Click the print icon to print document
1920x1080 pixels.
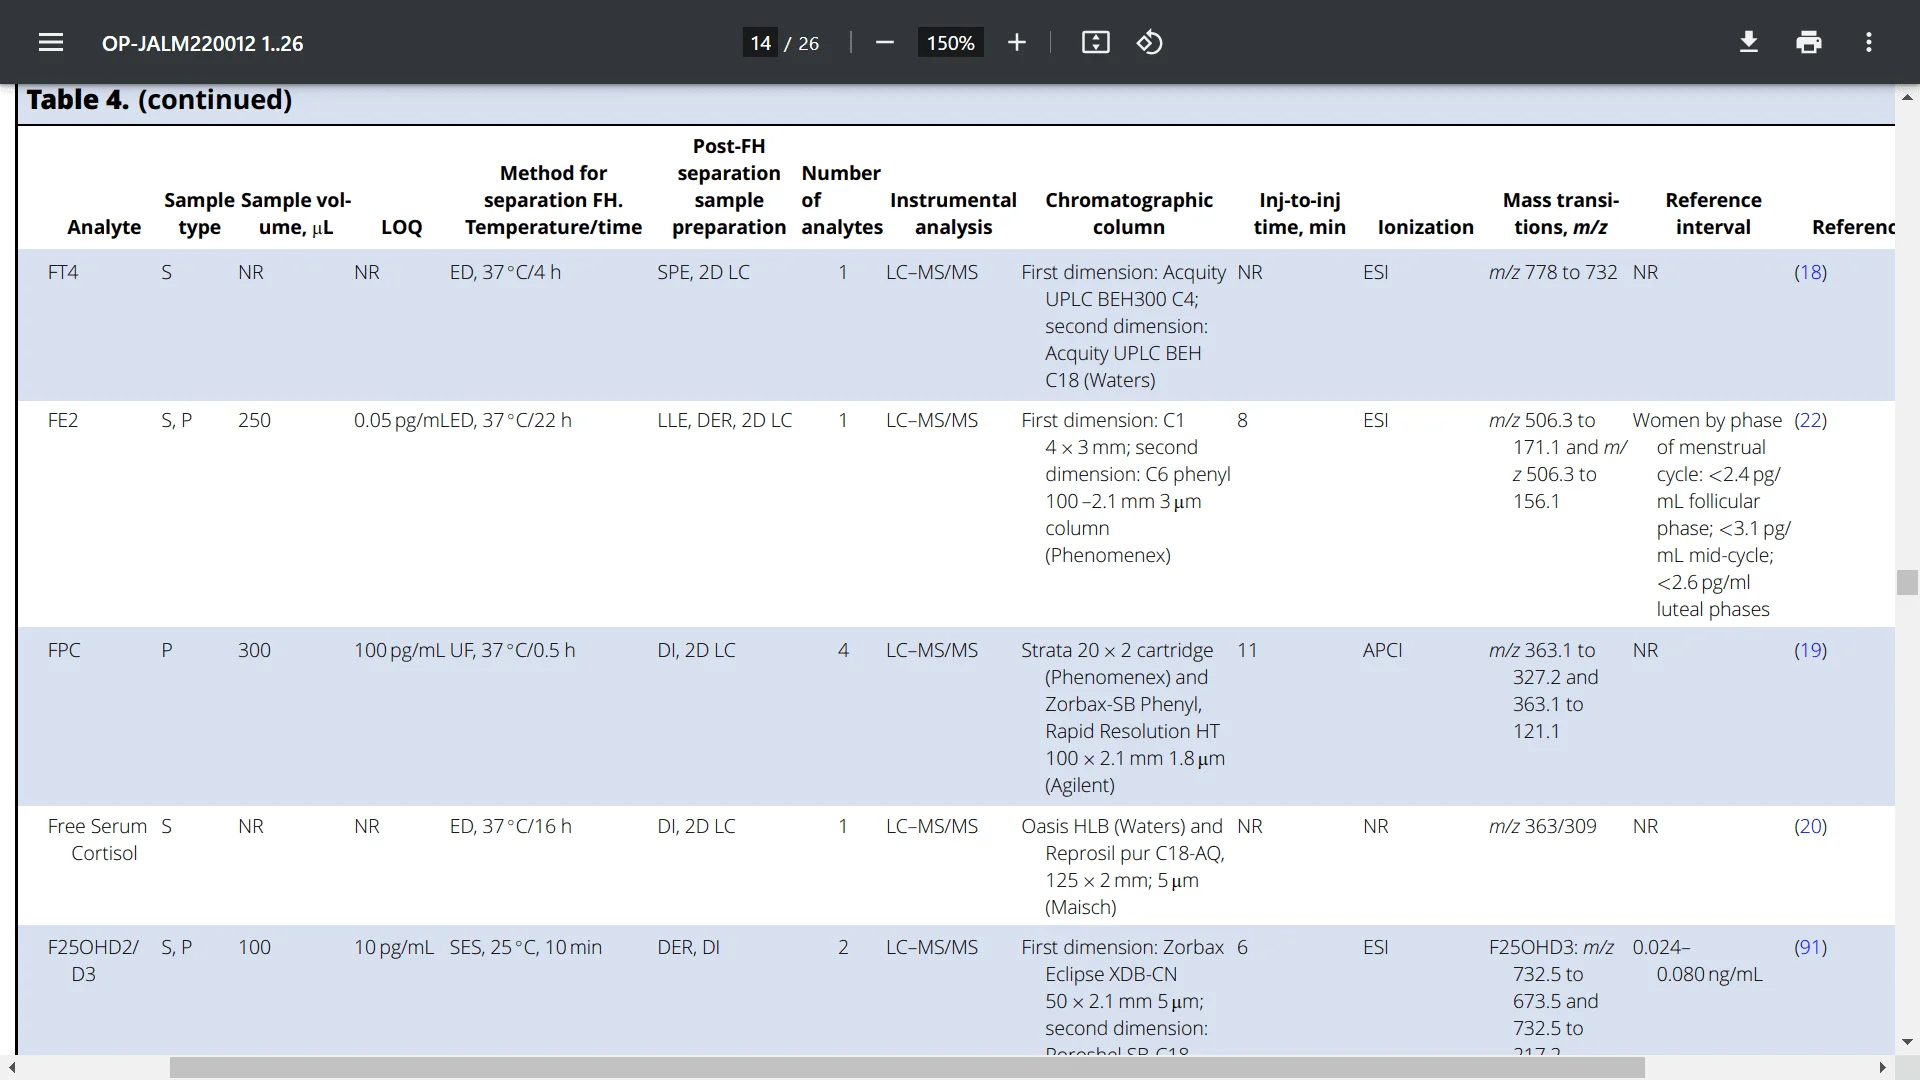1809,44
